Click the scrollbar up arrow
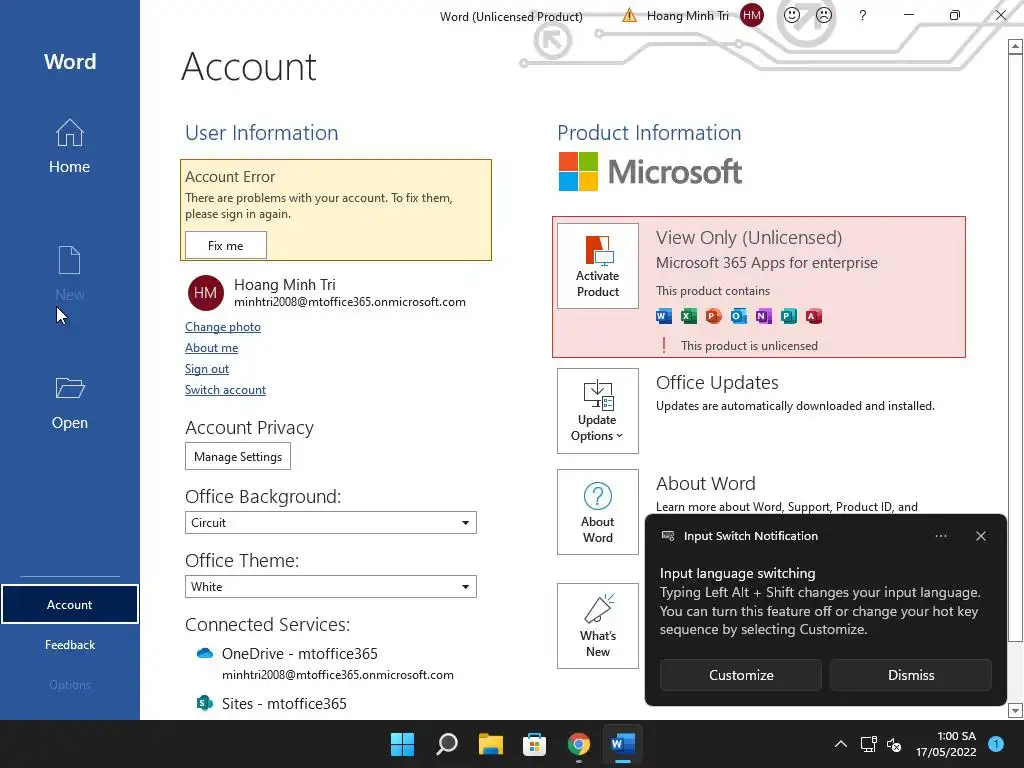 coord(1015,46)
